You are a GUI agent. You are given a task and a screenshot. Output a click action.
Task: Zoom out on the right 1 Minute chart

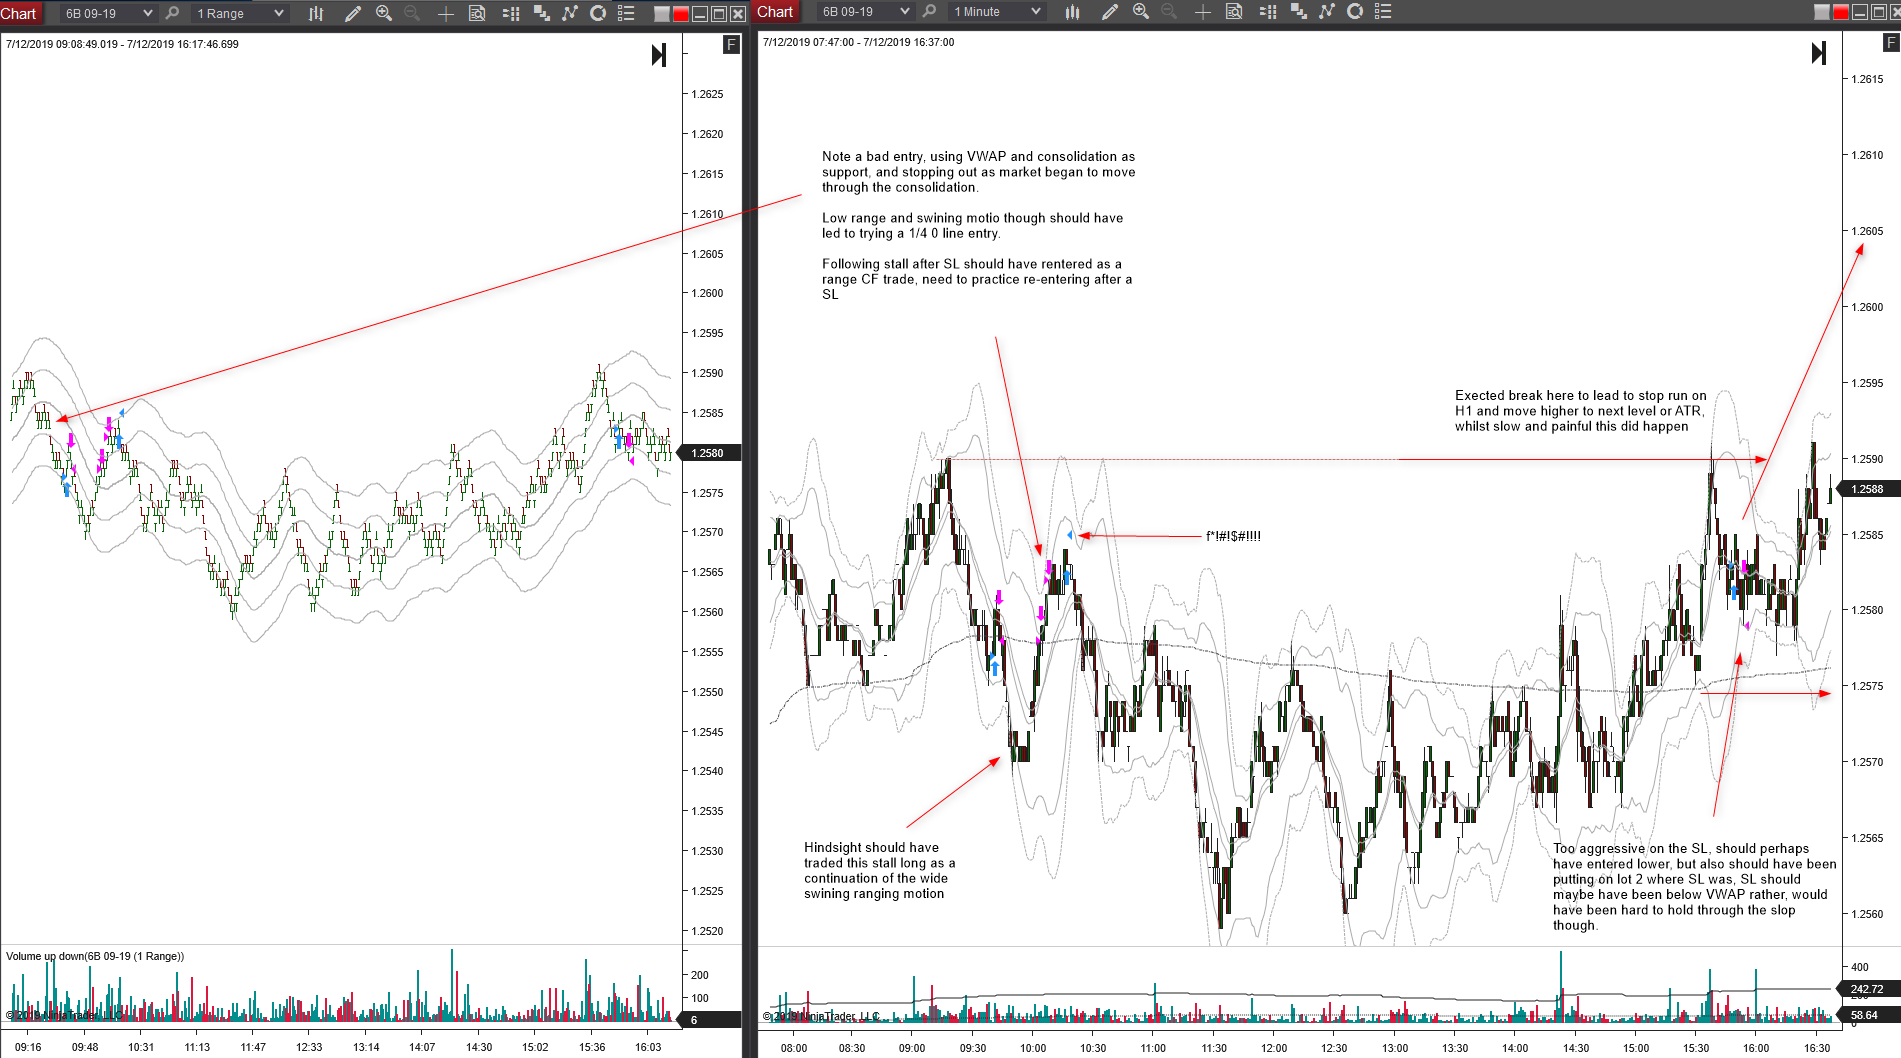tap(1169, 12)
